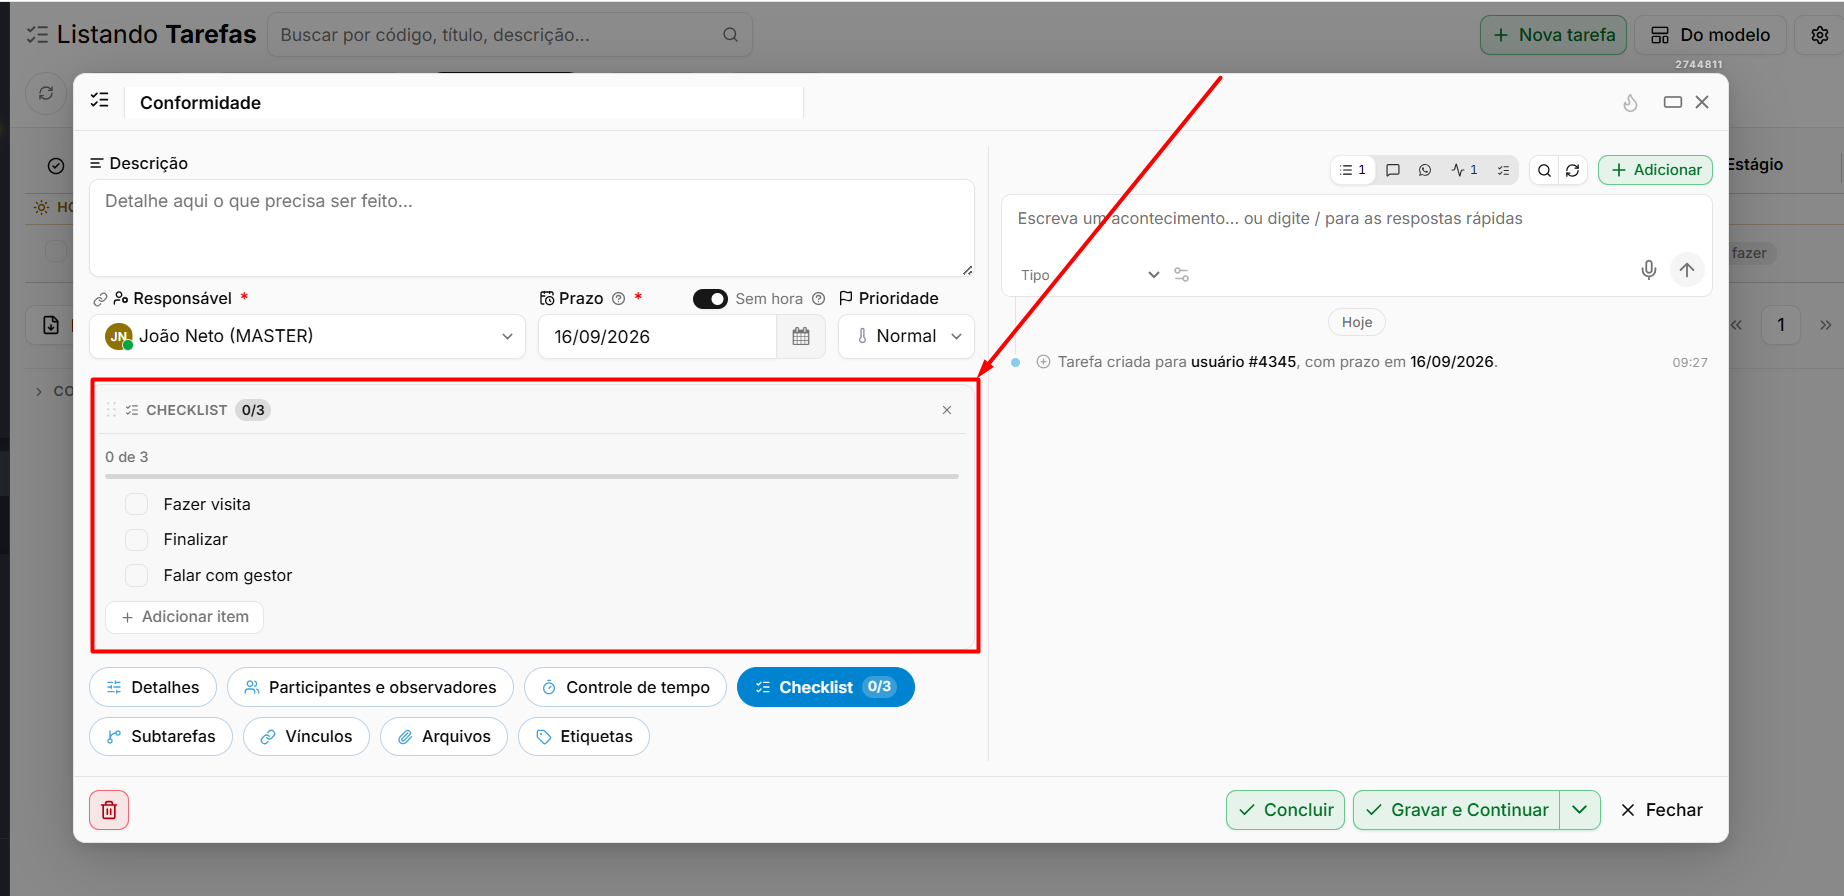Show comments using the speech bubble filter
The height and width of the screenshot is (896, 1844).
click(x=1393, y=171)
